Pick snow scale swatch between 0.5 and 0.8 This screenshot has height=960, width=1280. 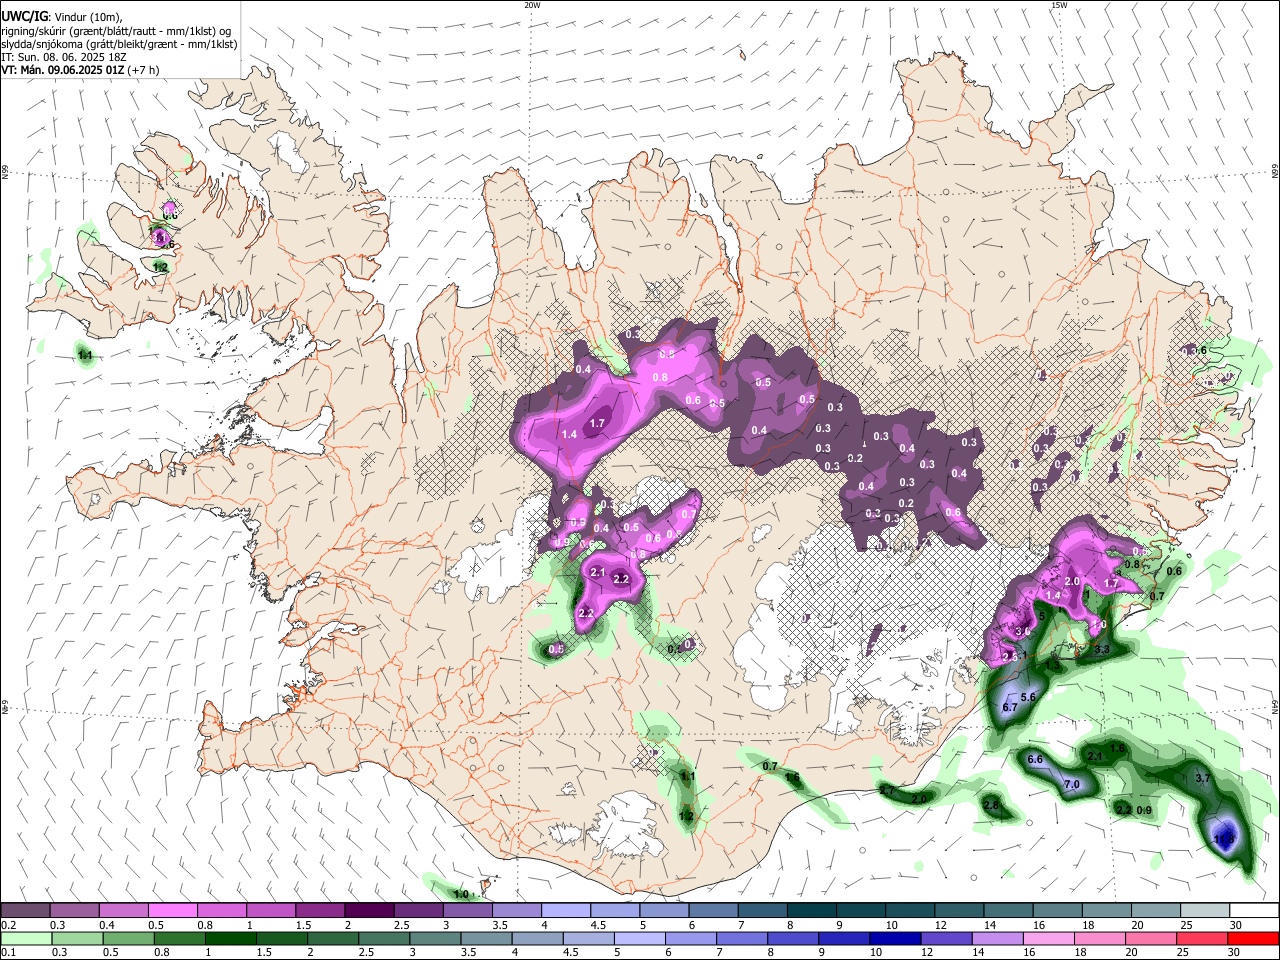(172, 911)
